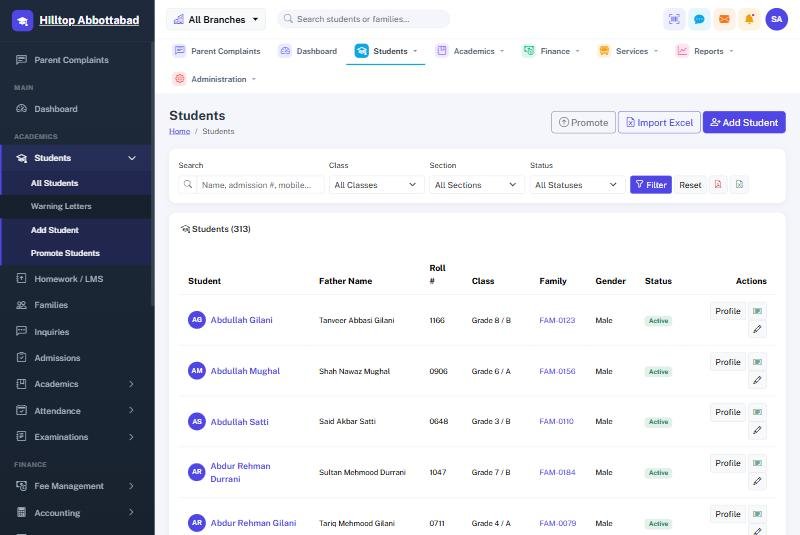Collapse the Students sidebar group
This screenshot has width=800, height=535.
(x=77, y=158)
